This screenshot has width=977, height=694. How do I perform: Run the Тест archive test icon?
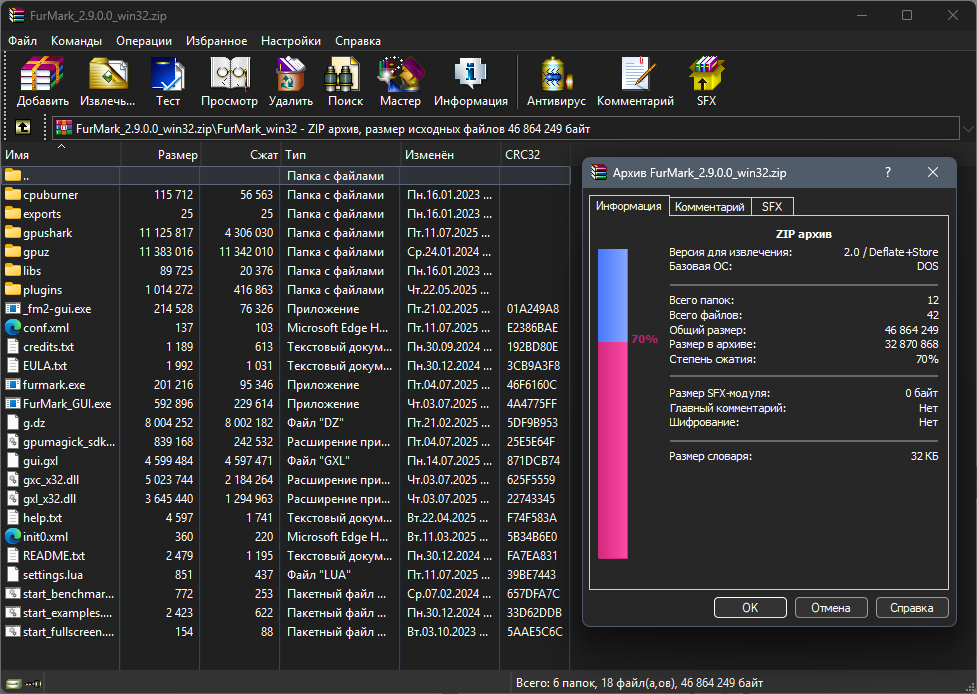pos(167,74)
